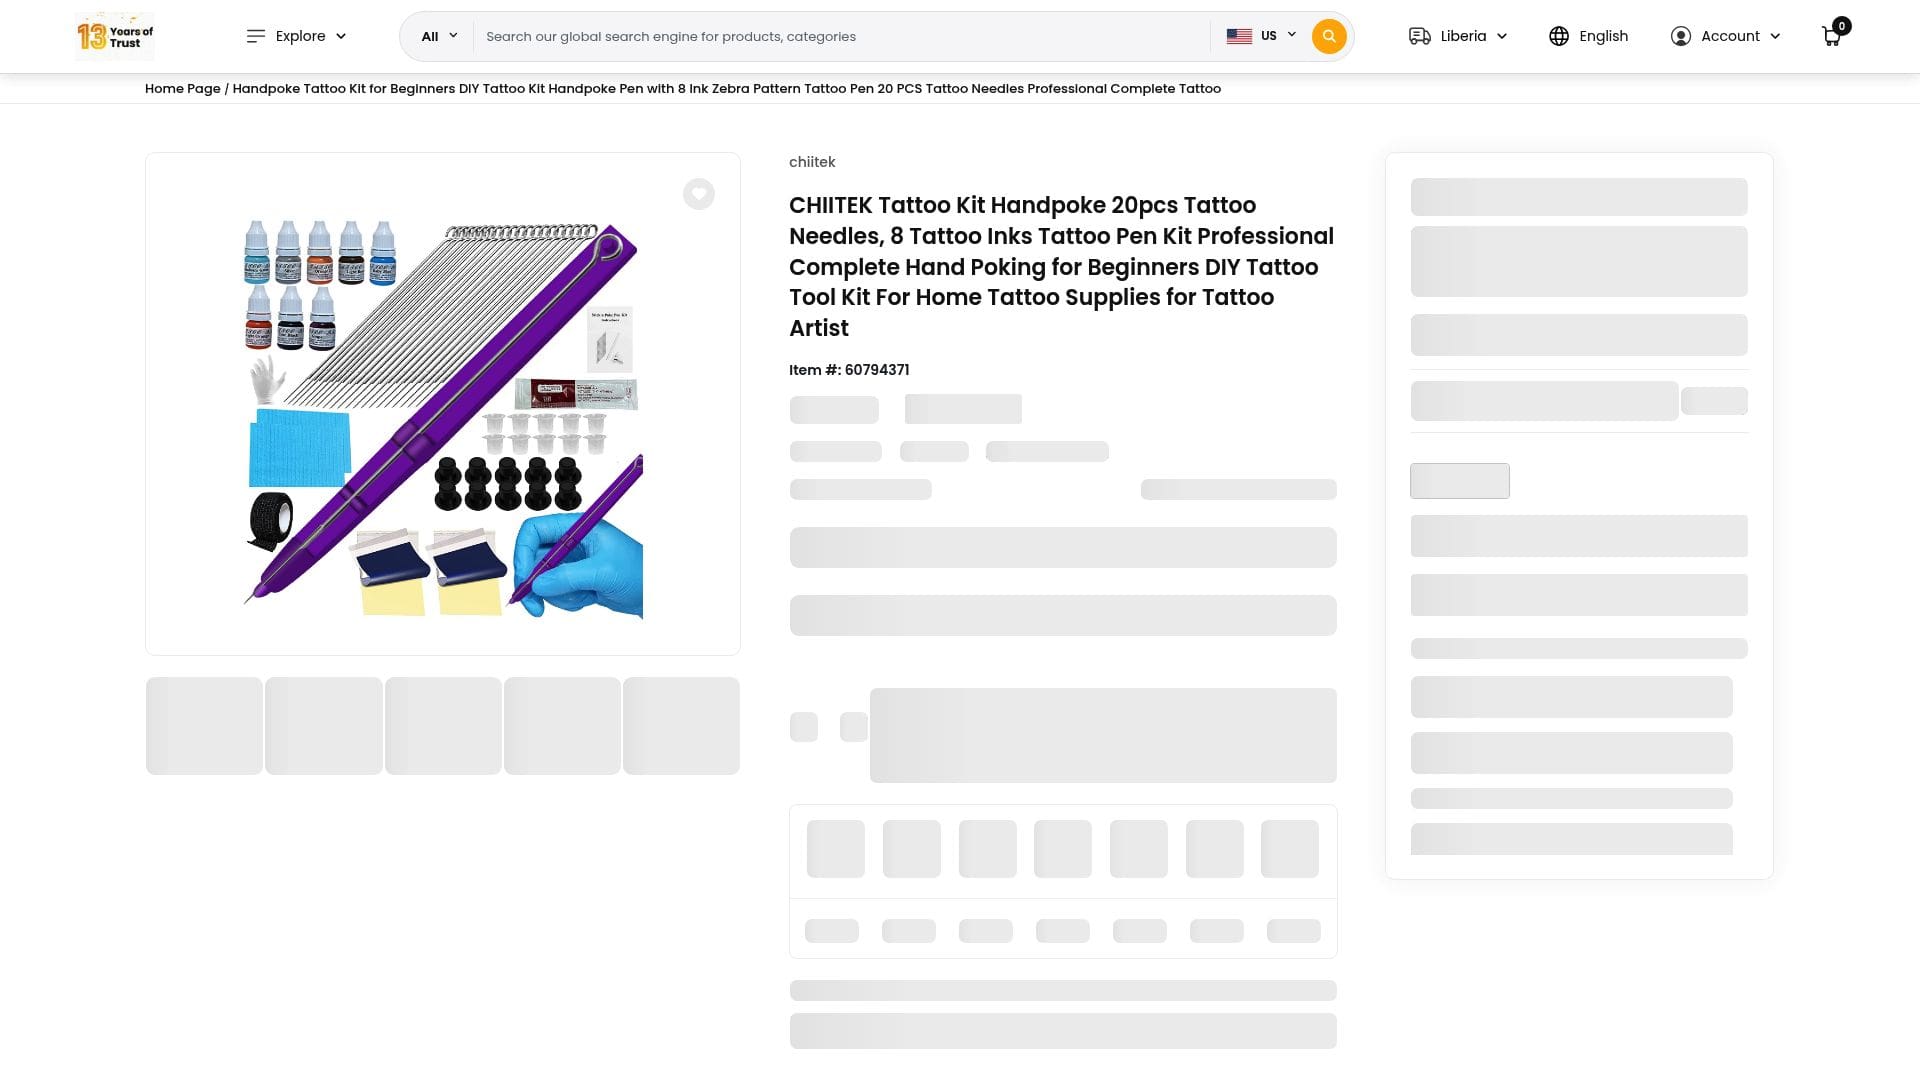Click the heart wishlist icon on product image

(698, 194)
